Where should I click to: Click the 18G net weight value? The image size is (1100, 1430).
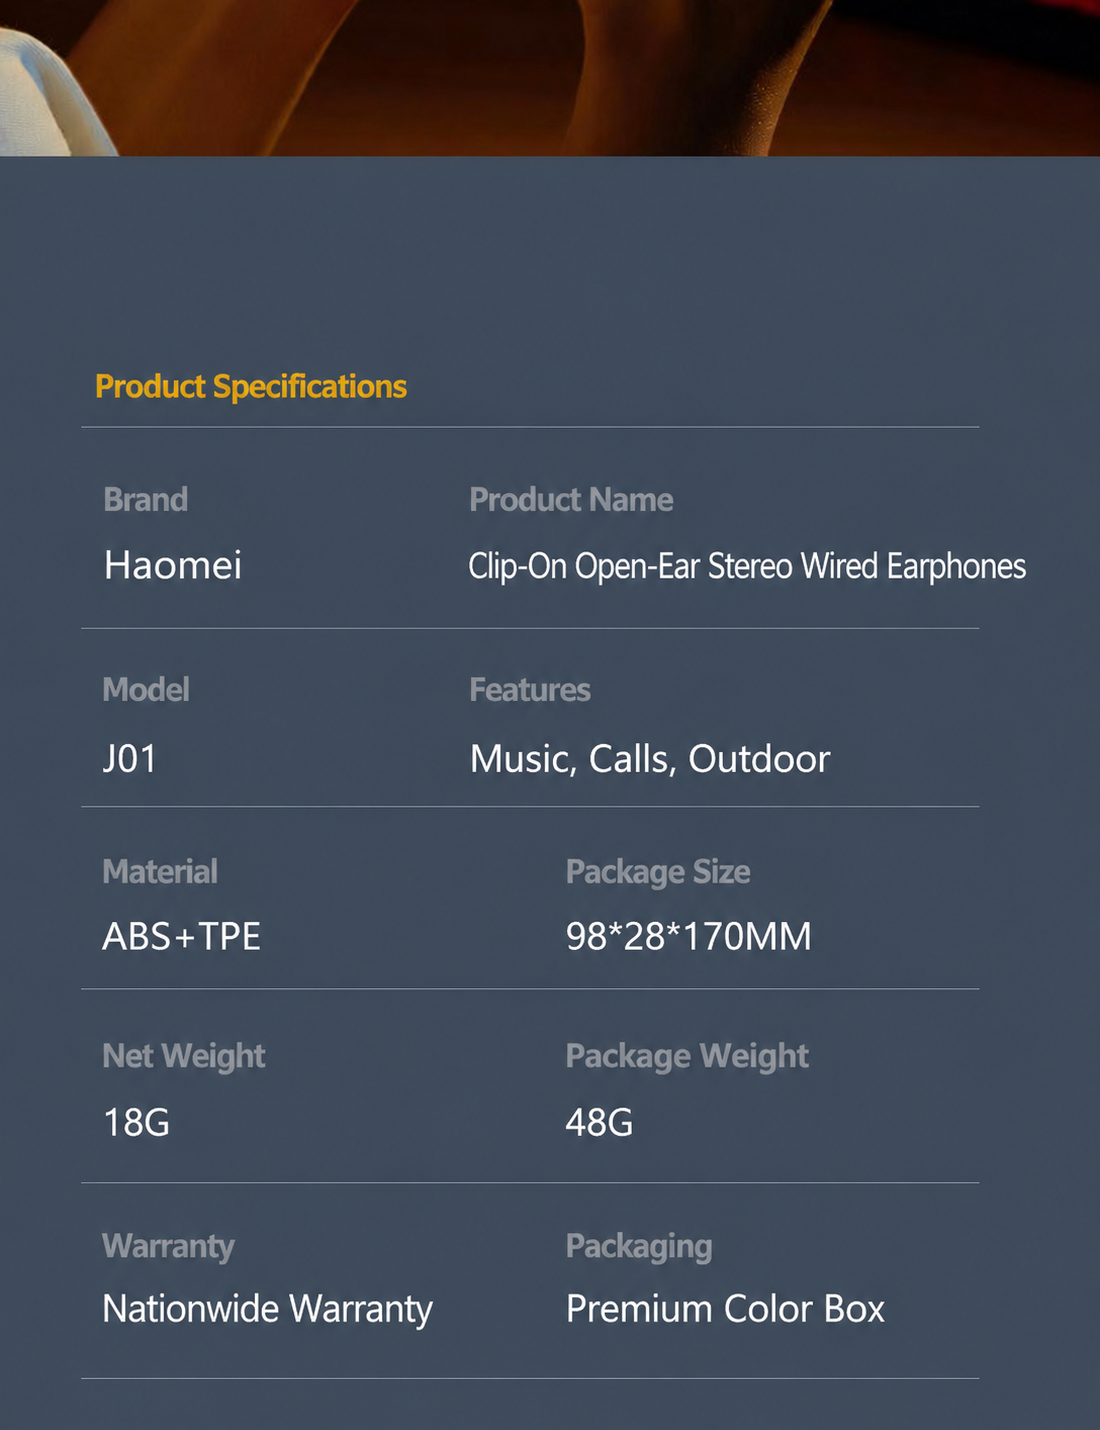[x=136, y=1122]
